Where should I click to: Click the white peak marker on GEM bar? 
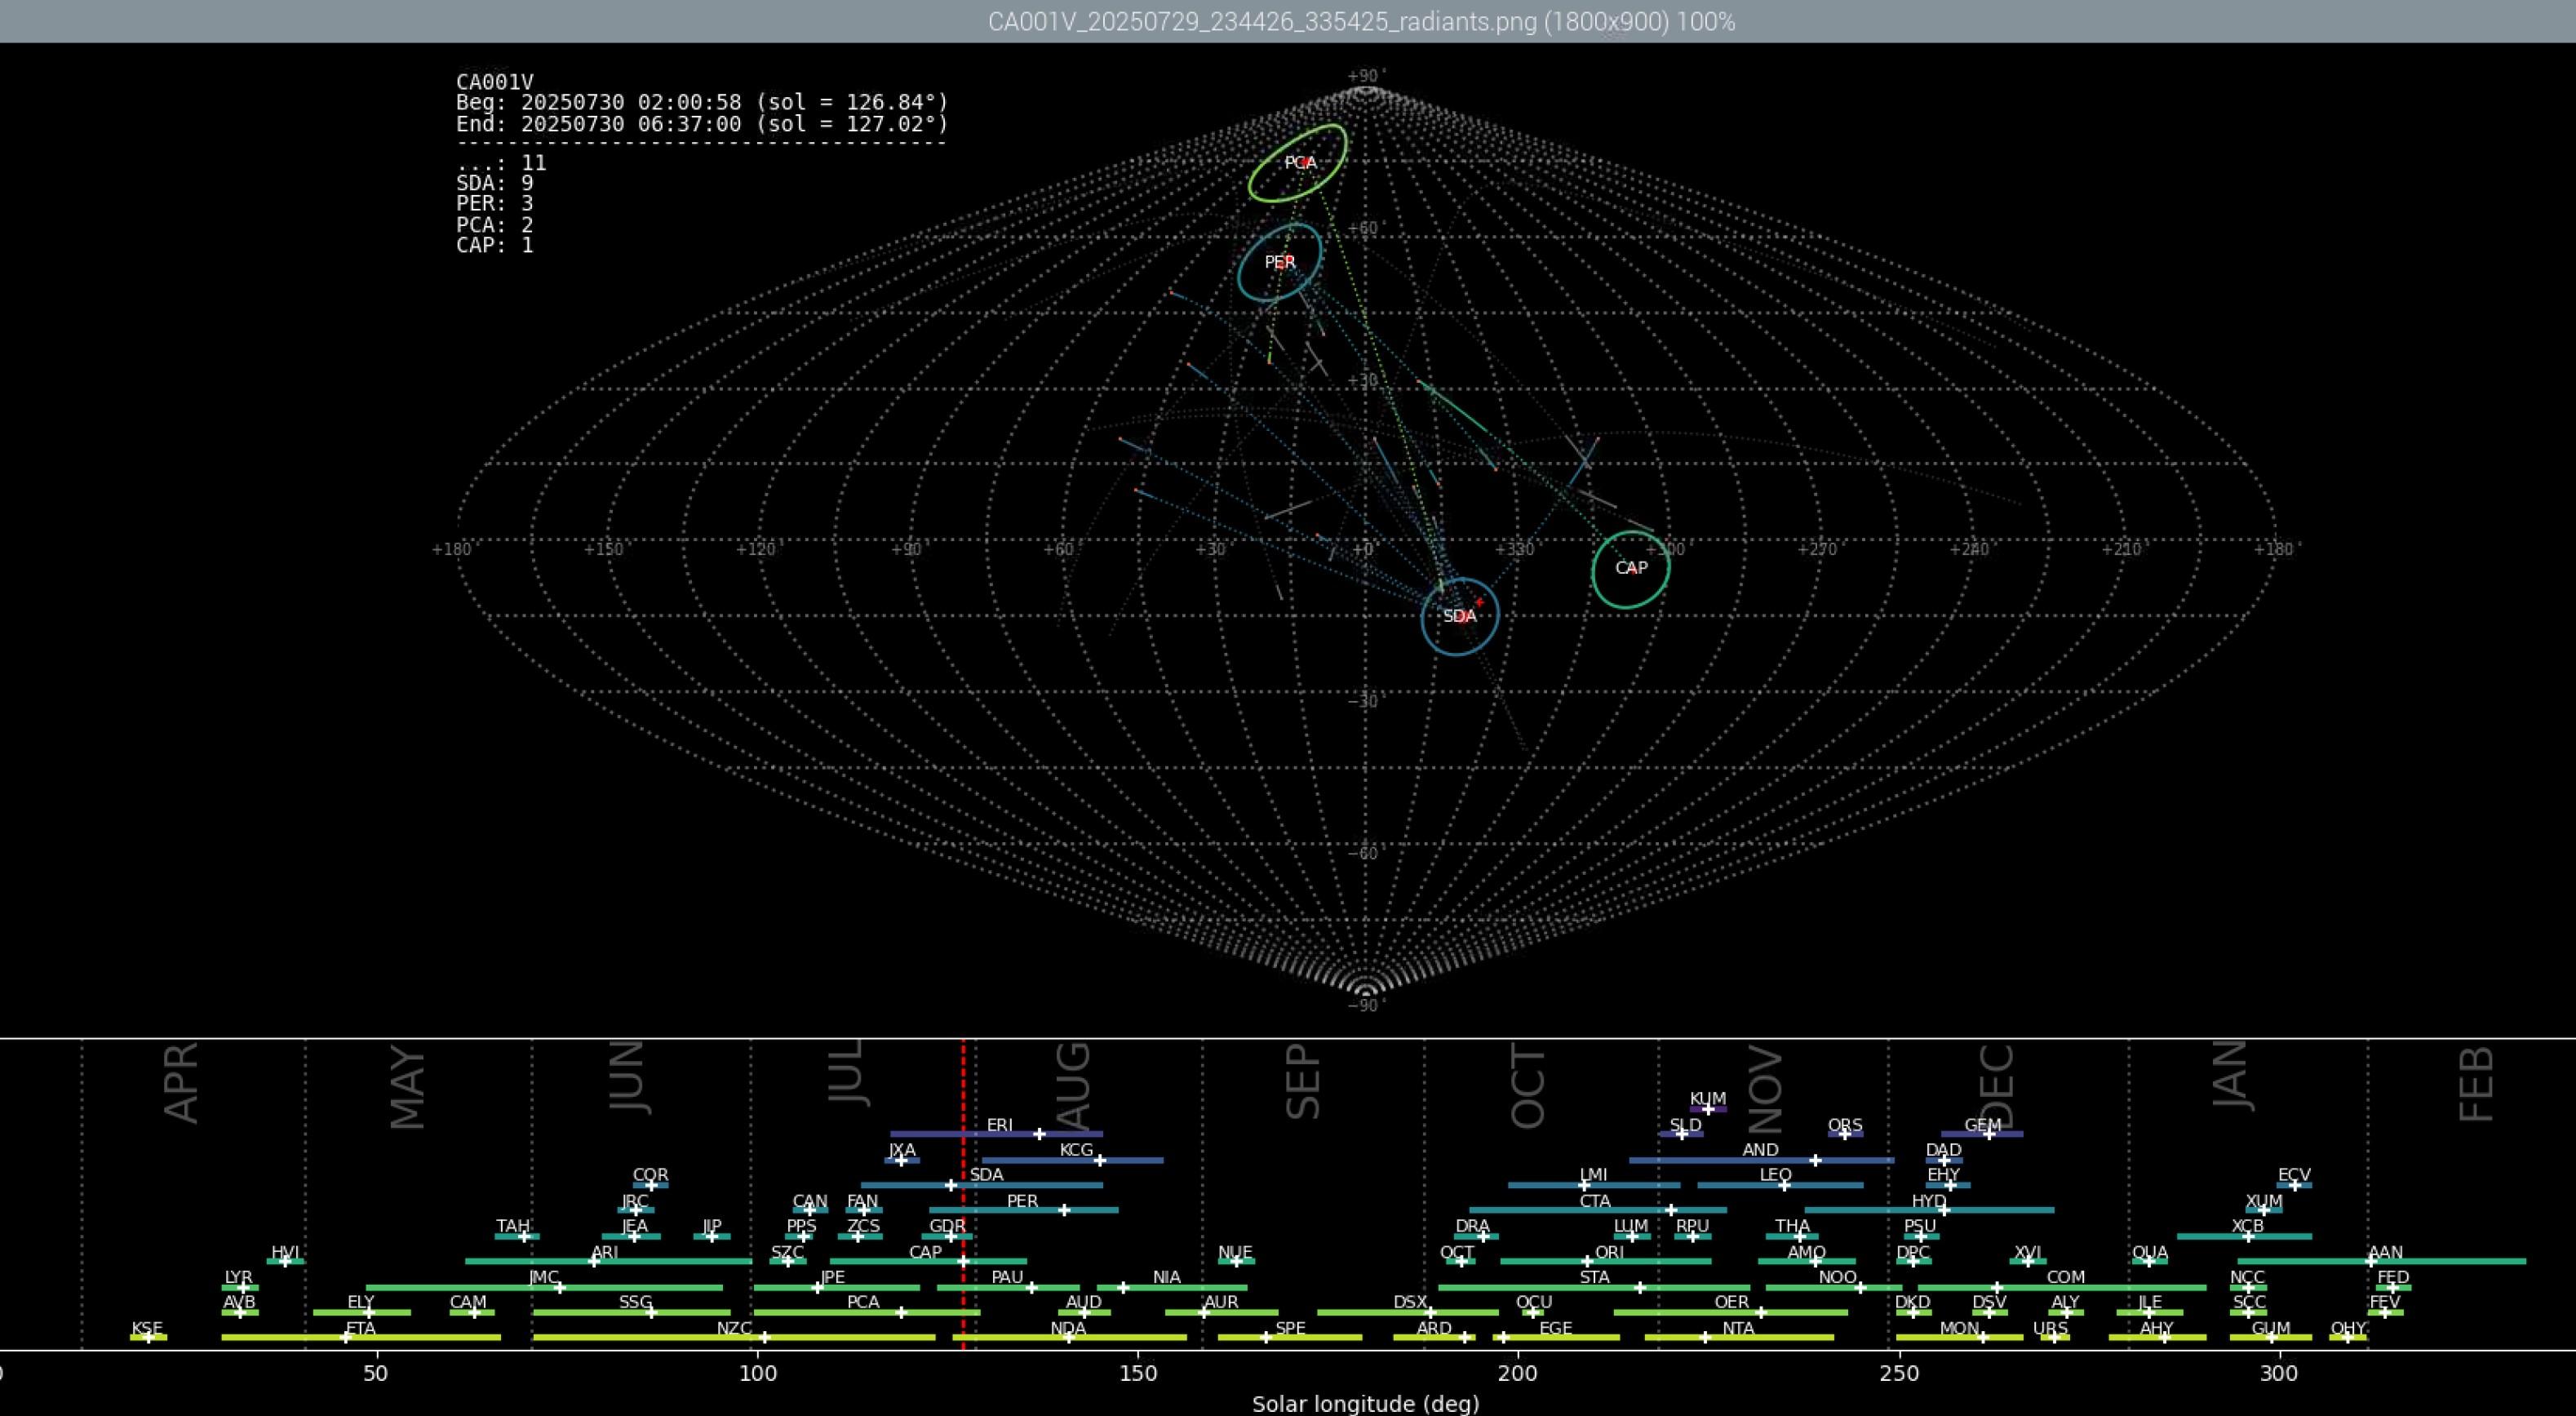(x=1989, y=1134)
